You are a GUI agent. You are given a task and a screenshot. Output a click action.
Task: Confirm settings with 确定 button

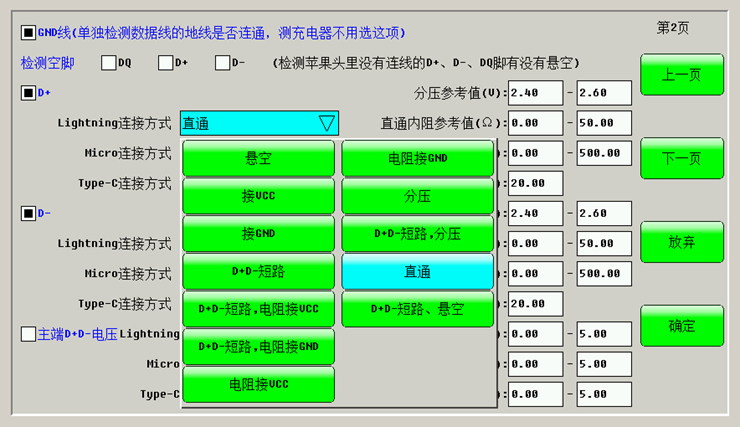[681, 326]
